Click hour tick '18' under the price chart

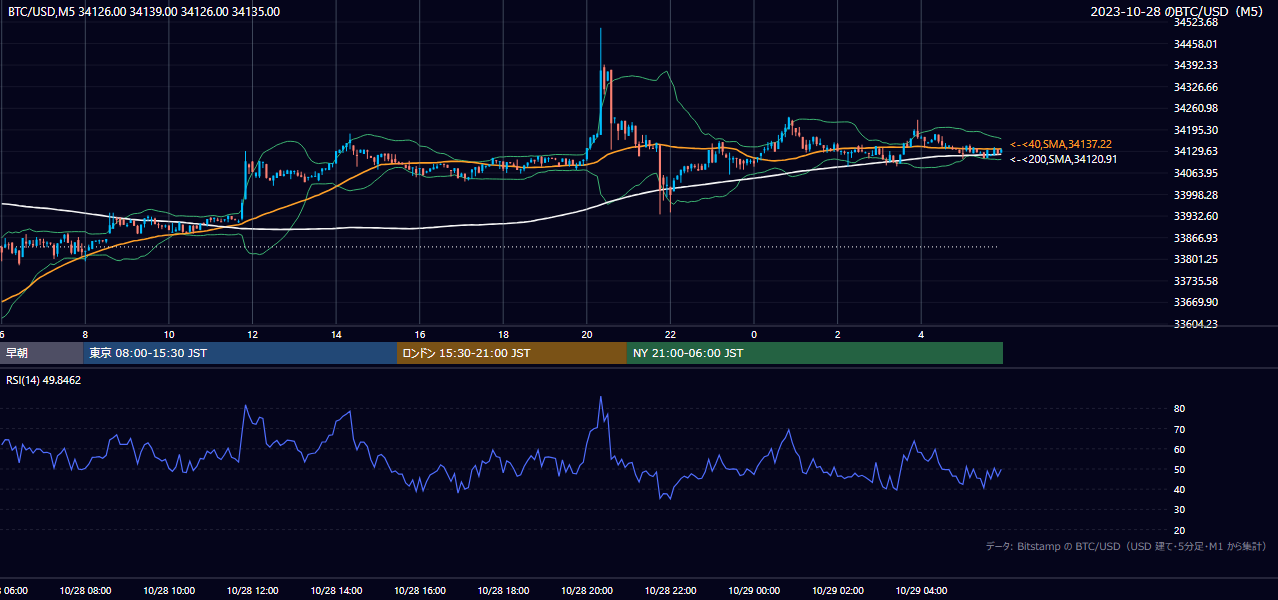click(x=504, y=335)
